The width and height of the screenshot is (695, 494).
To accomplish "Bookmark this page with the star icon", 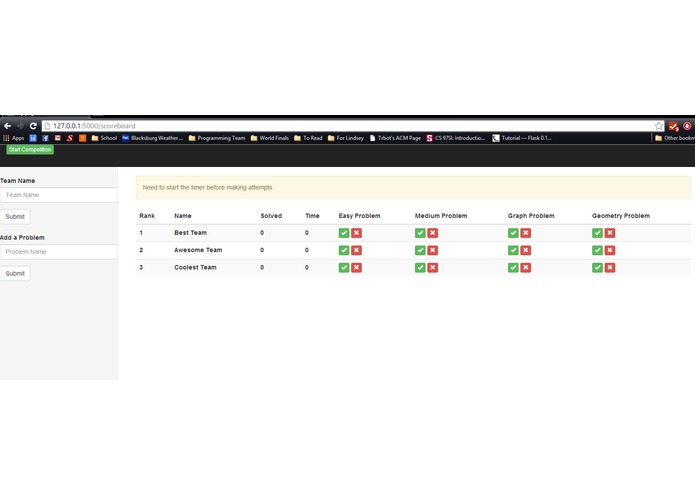I will [x=659, y=126].
